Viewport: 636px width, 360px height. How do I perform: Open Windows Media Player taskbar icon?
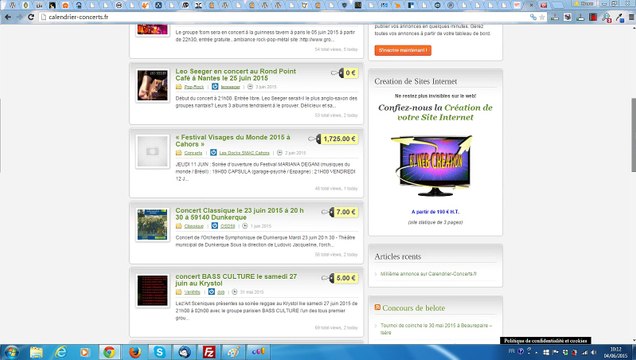pyautogui.click(x=84, y=352)
